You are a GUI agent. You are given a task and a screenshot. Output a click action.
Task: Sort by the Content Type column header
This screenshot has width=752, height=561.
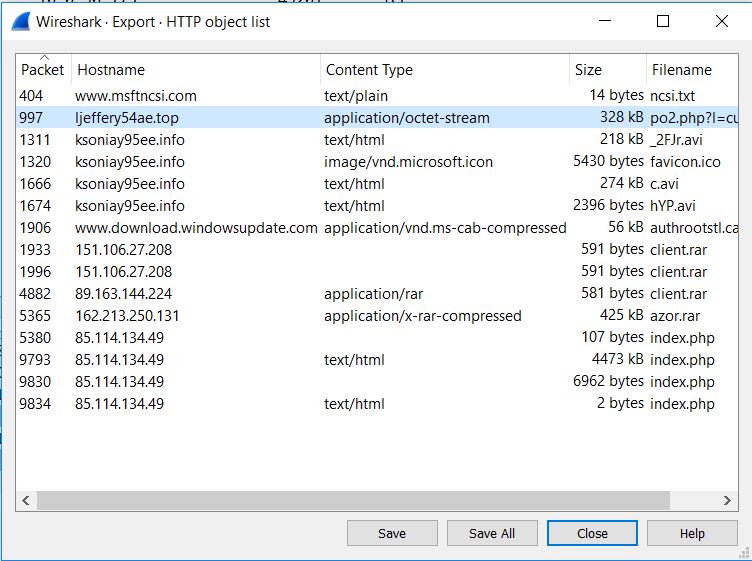click(x=445, y=70)
